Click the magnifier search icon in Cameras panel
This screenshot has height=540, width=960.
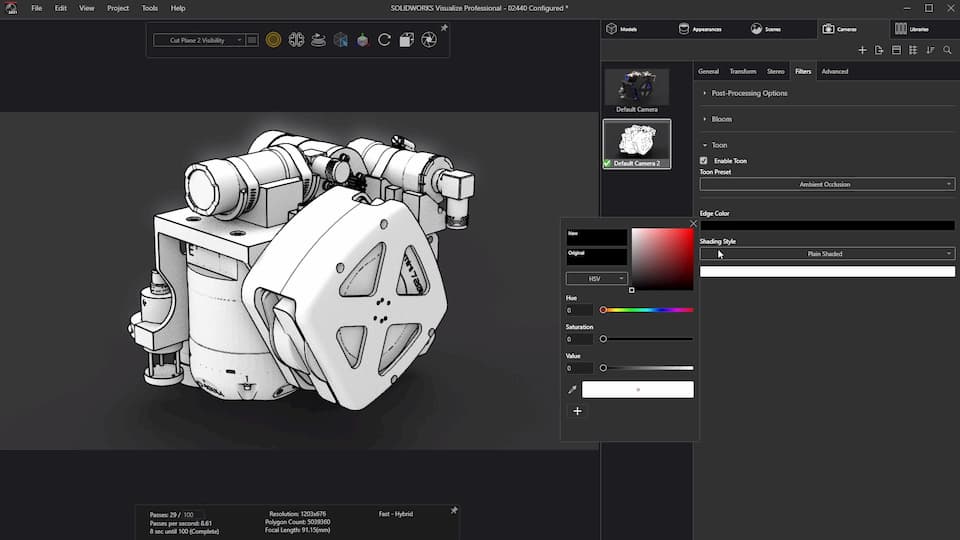click(x=947, y=50)
